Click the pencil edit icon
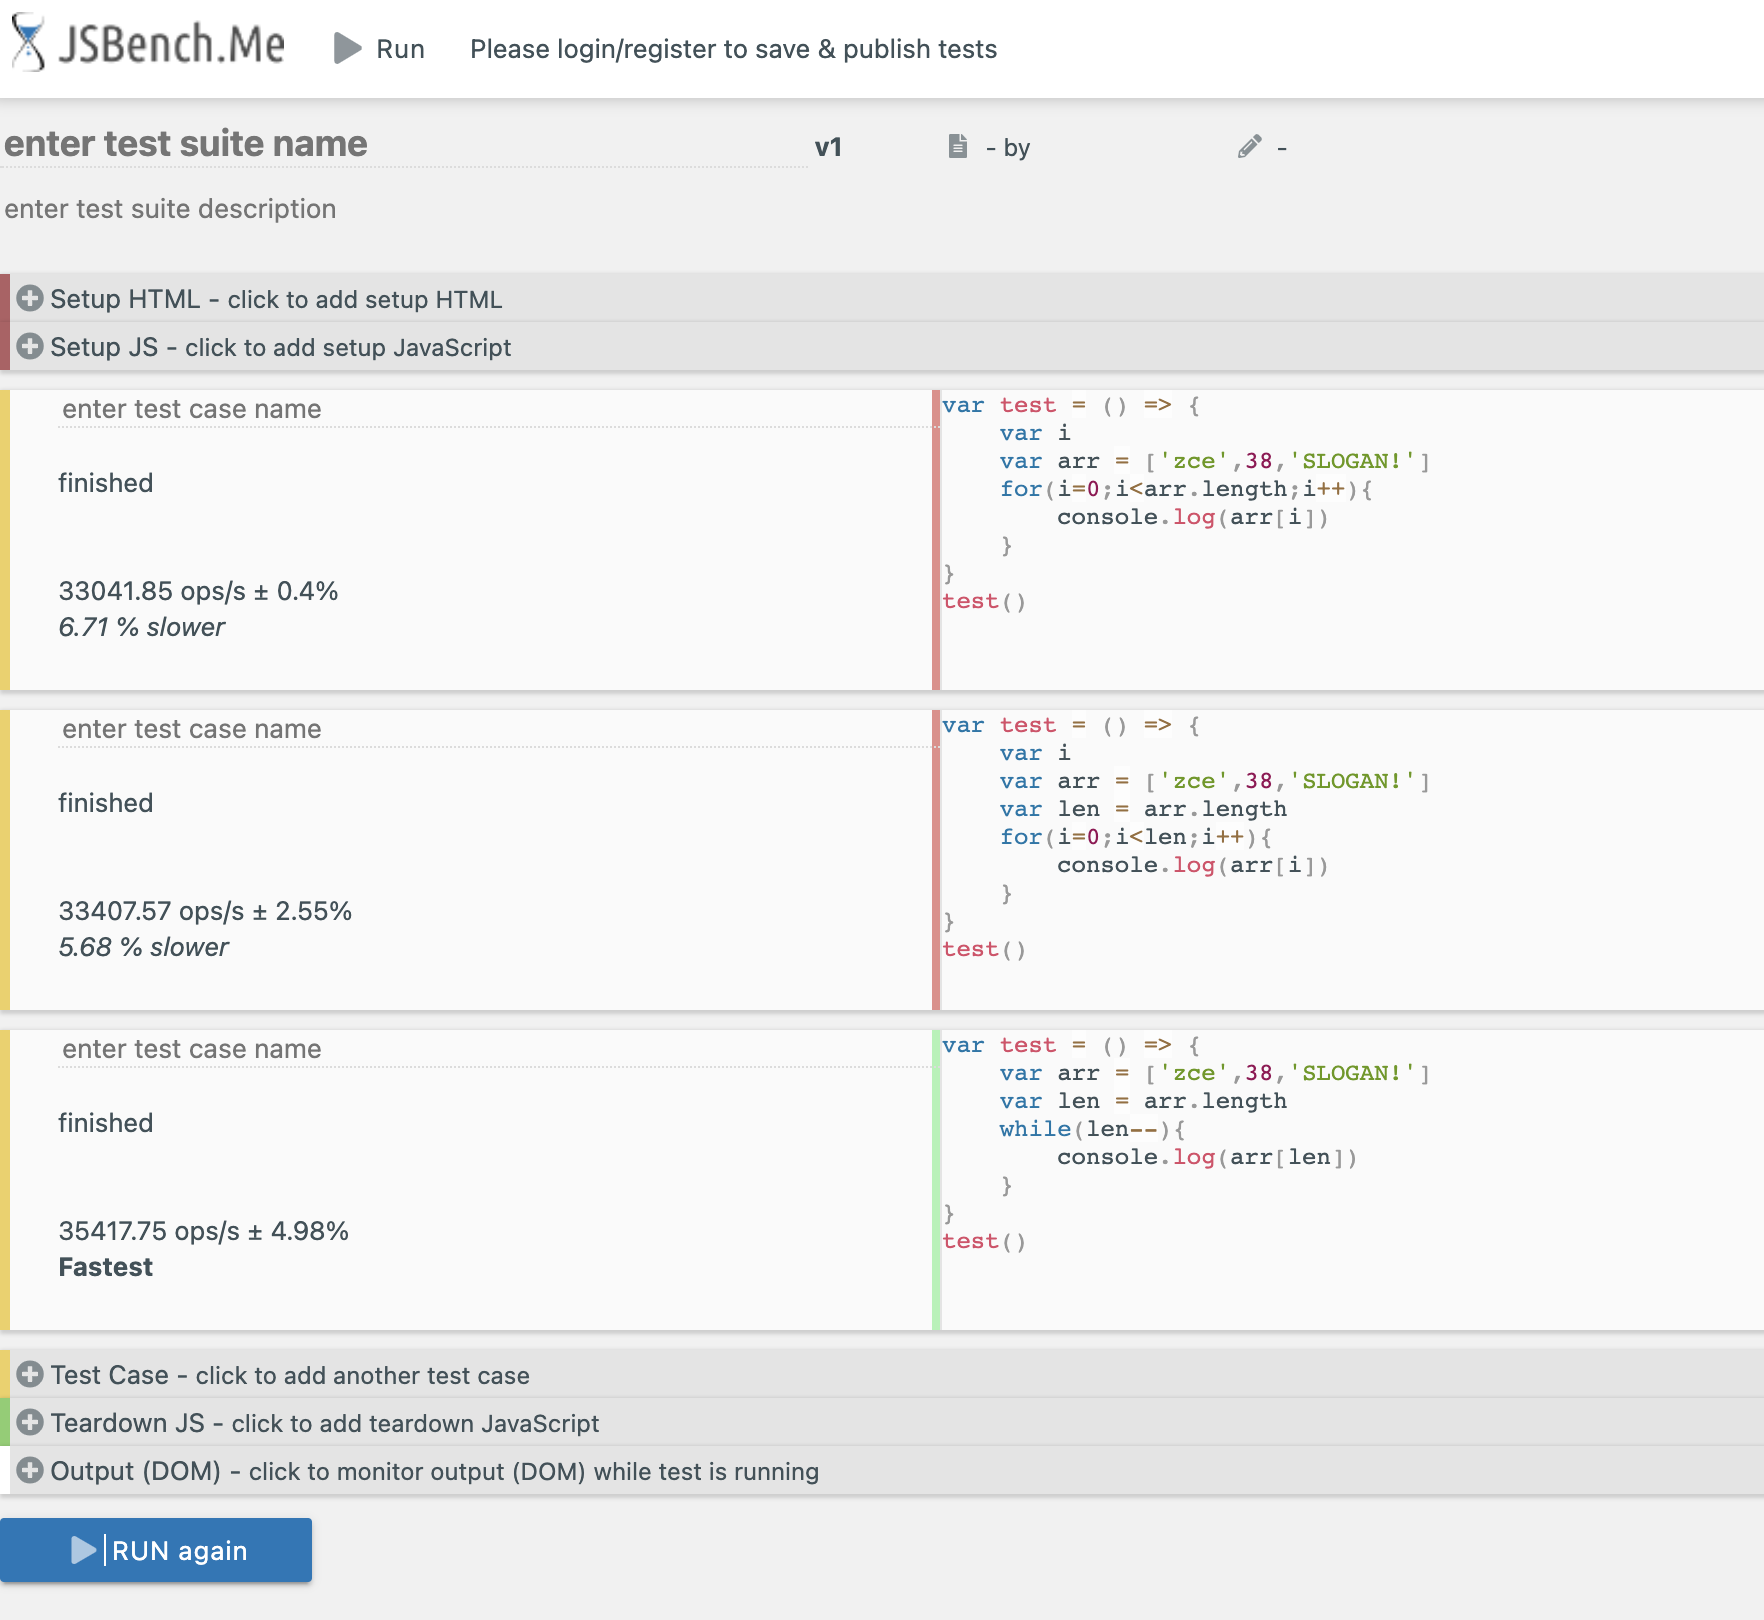1764x1620 pixels. tap(1249, 147)
